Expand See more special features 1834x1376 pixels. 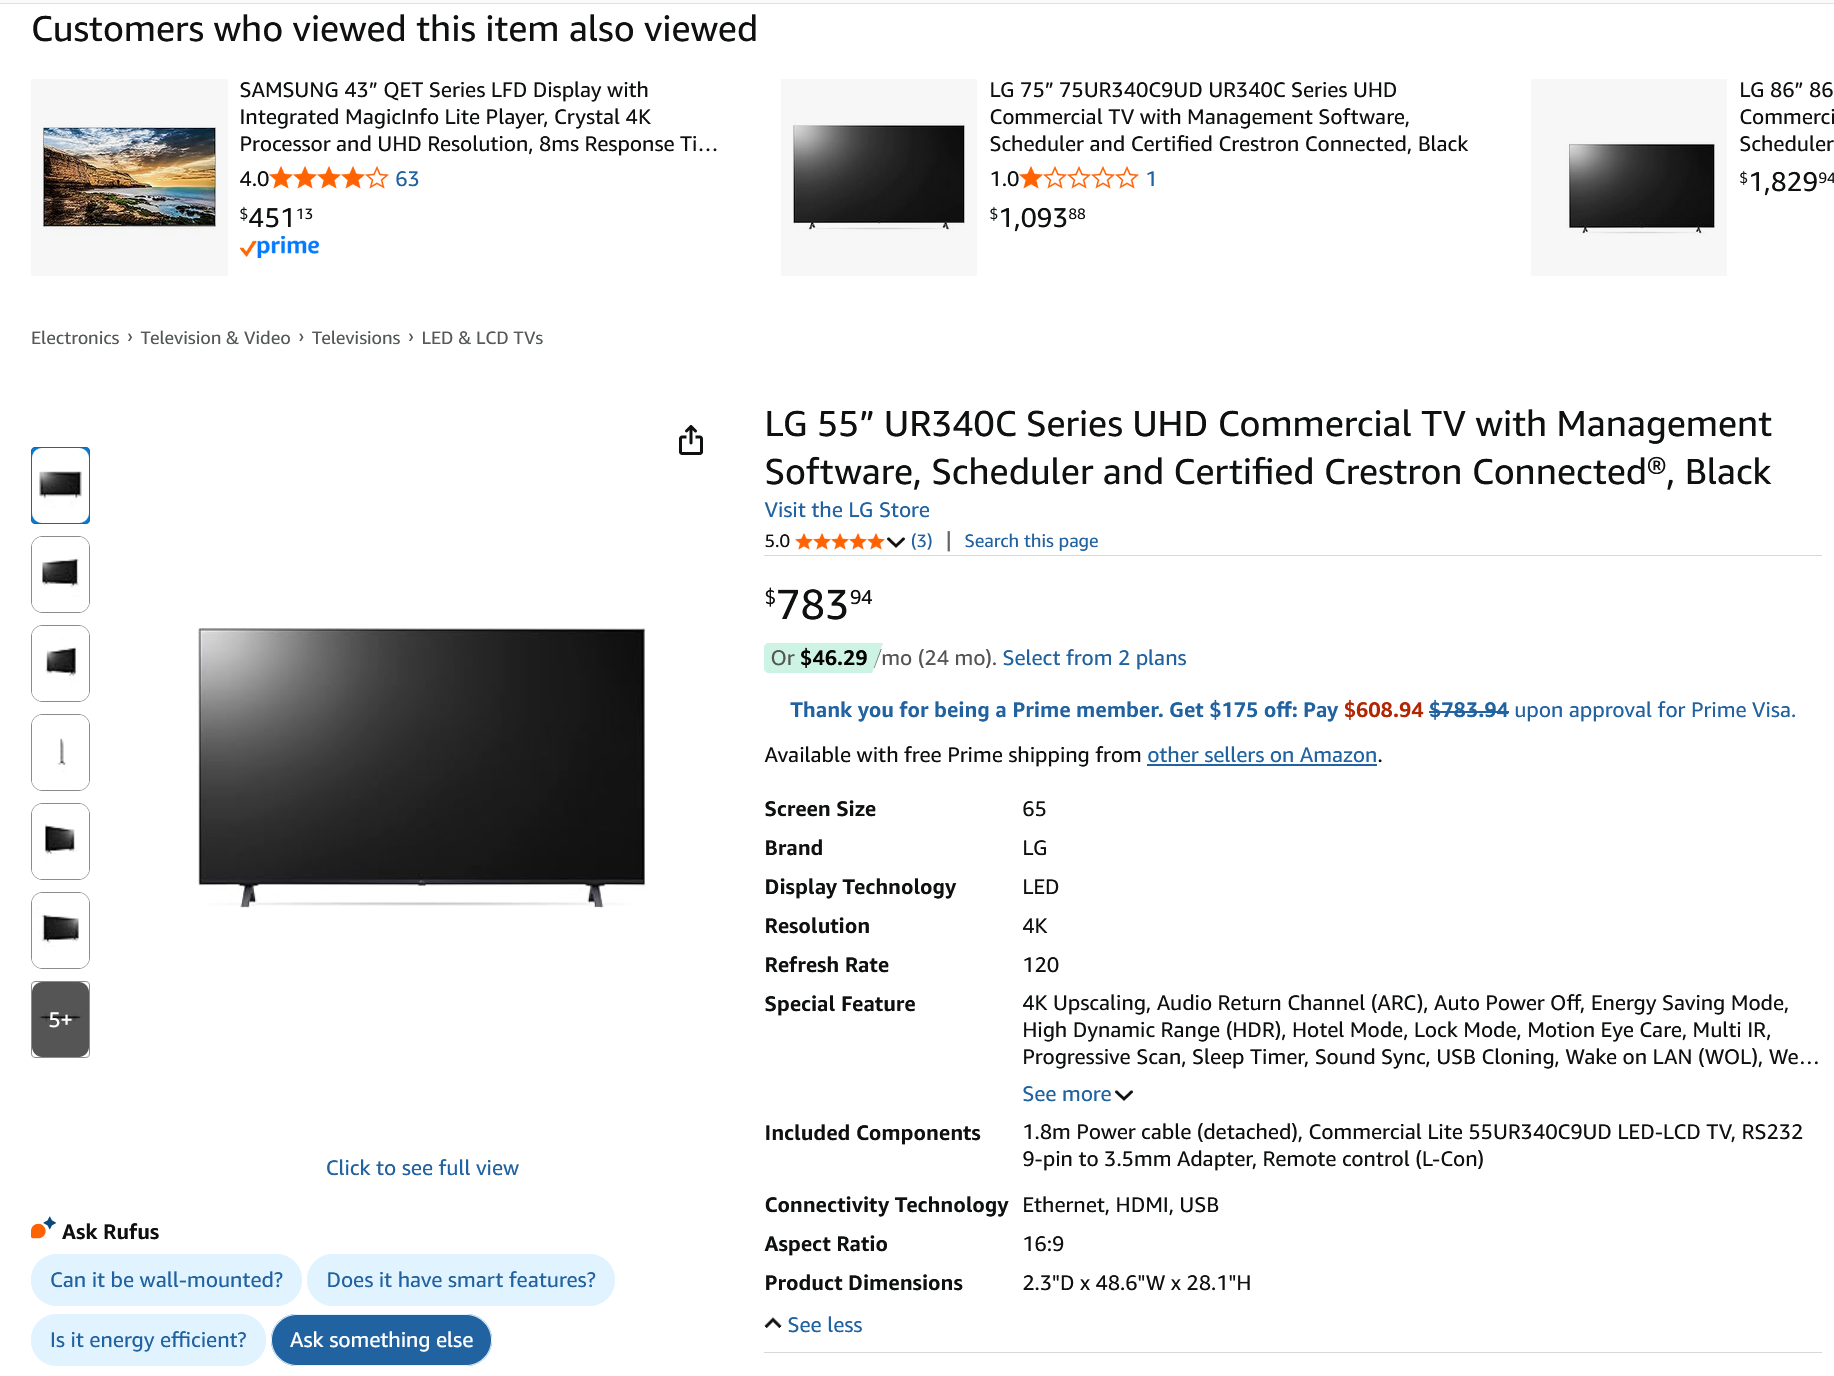[x=1076, y=1094]
